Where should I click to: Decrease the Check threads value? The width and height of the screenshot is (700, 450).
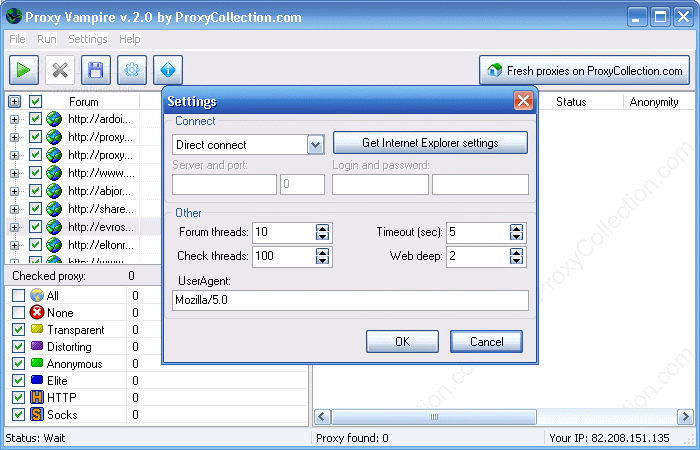coord(322,261)
